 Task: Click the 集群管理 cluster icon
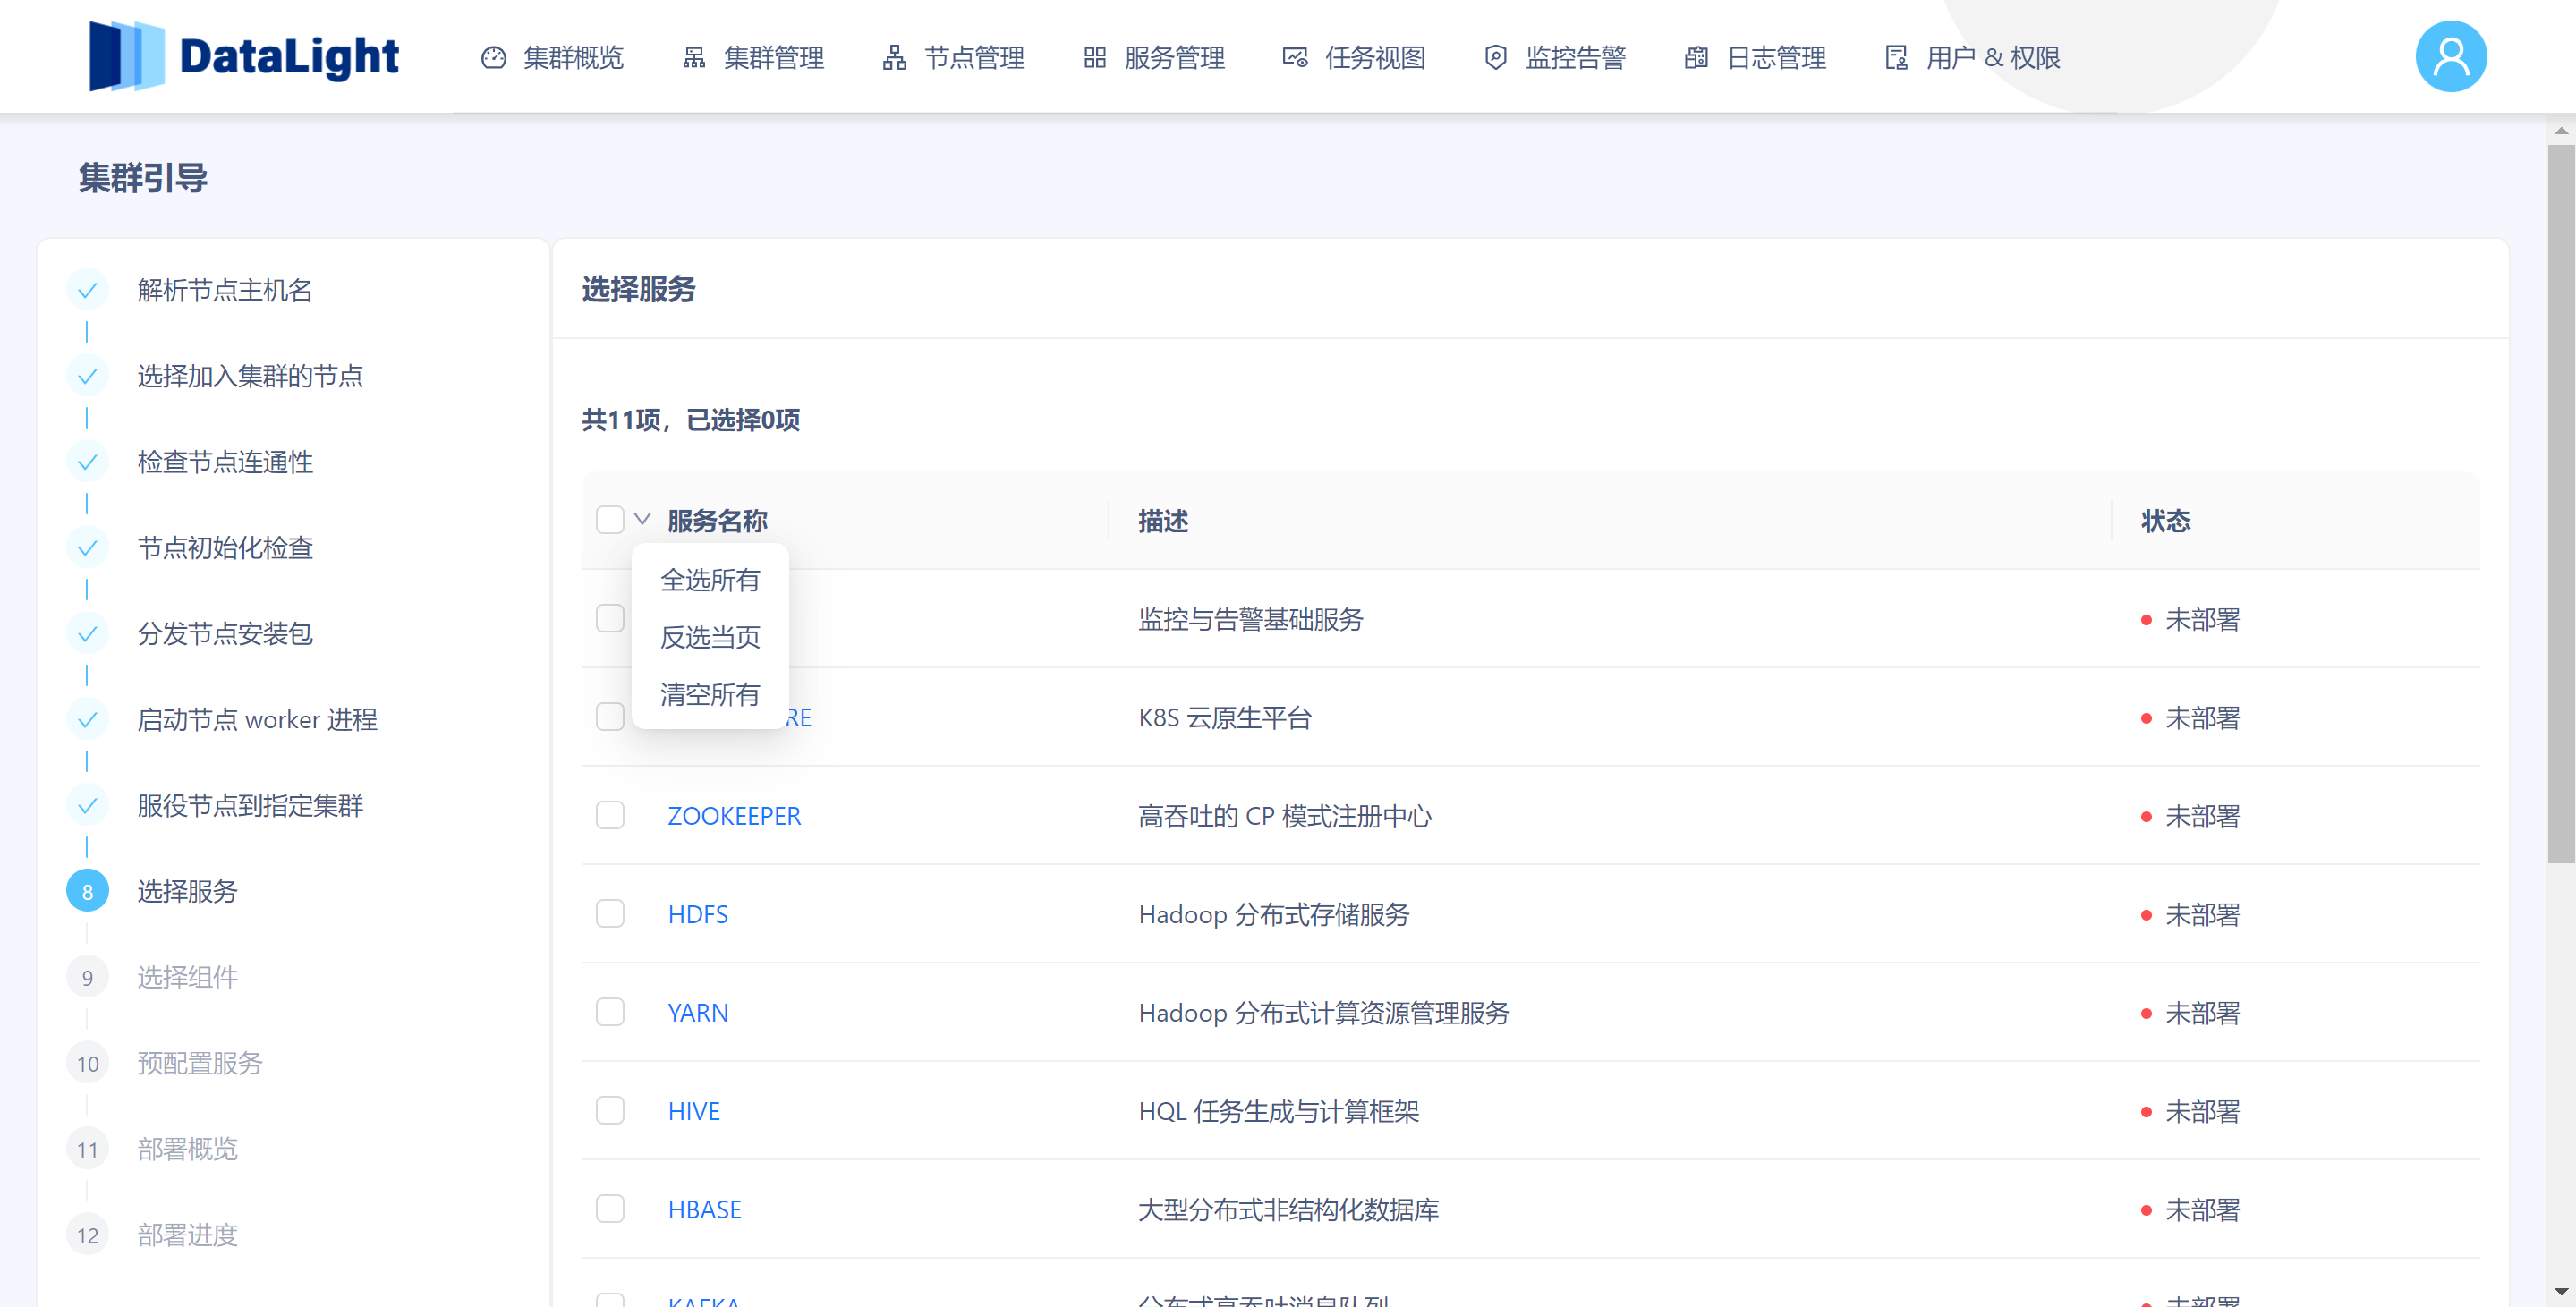(x=694, y=58)
